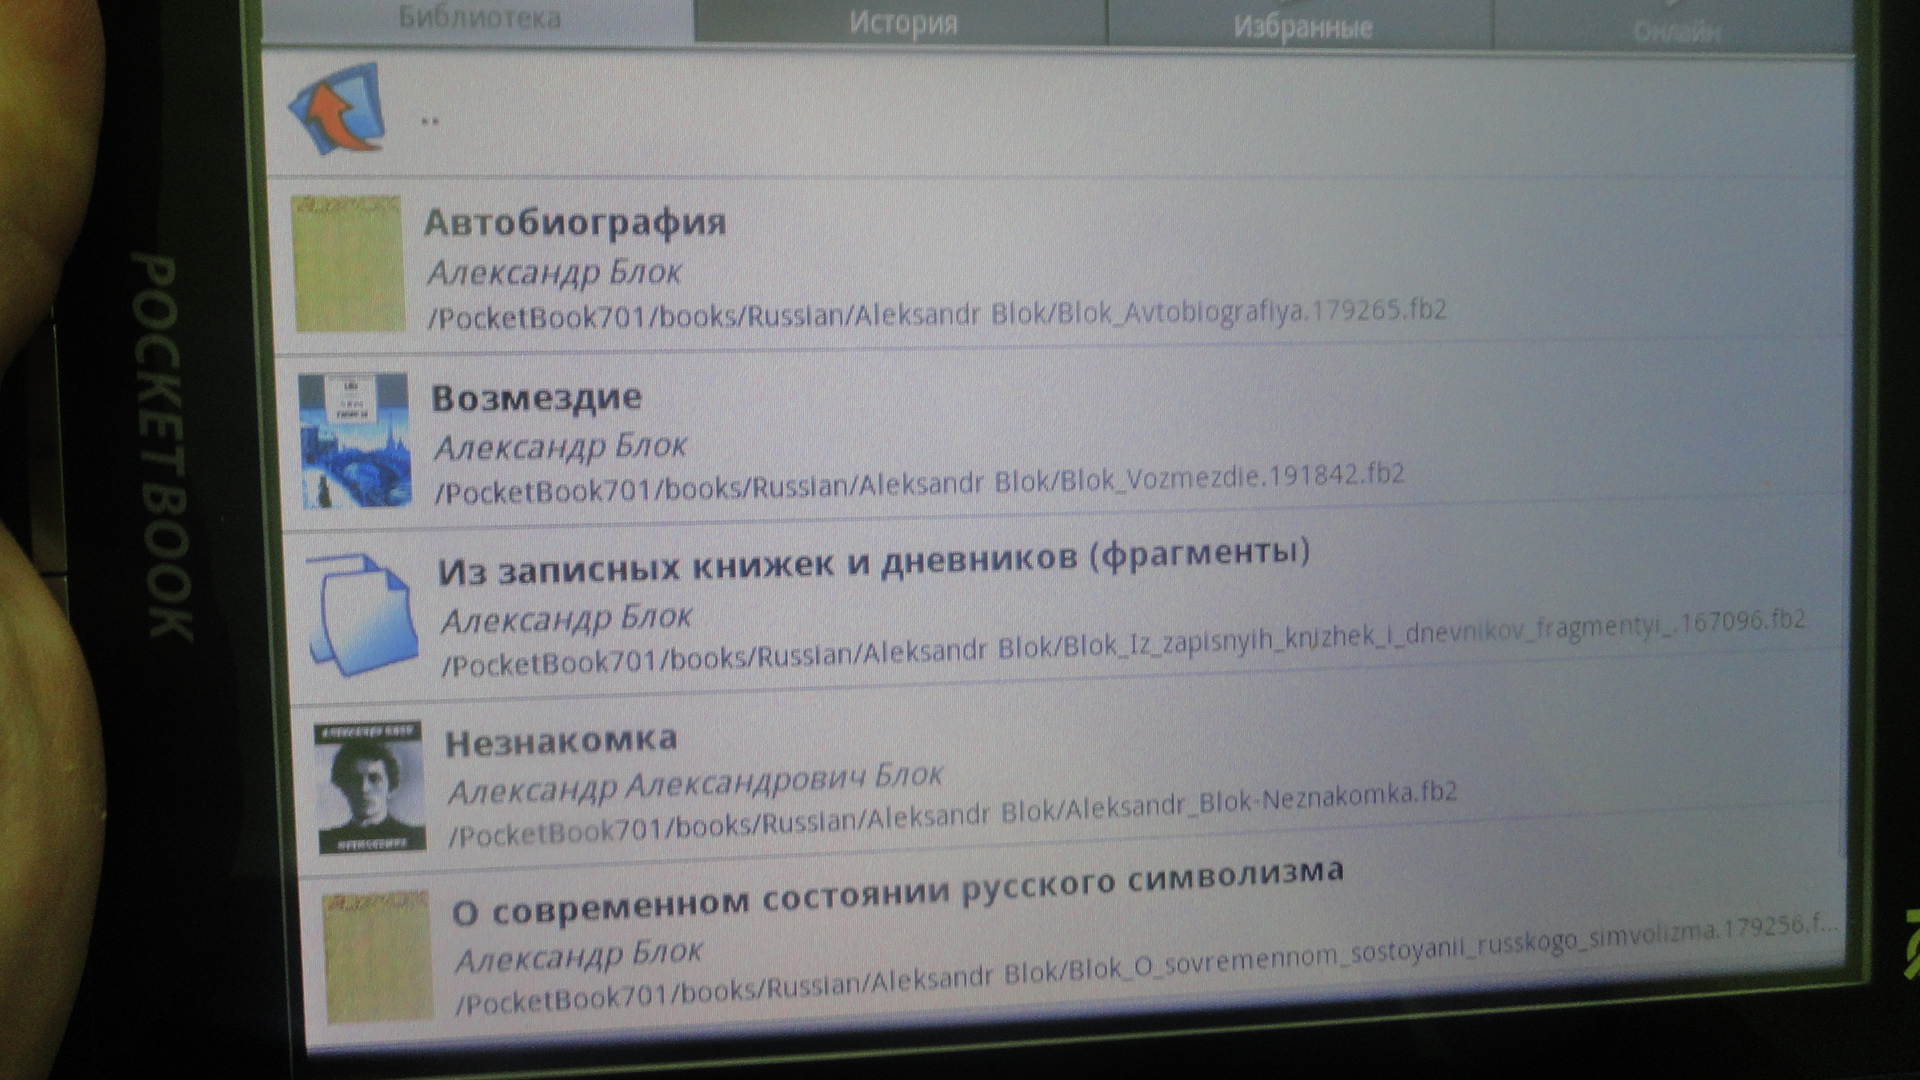Open Из записных книжек и дневников
The image size is (1920, 1080).
click(x=873, y=561)
